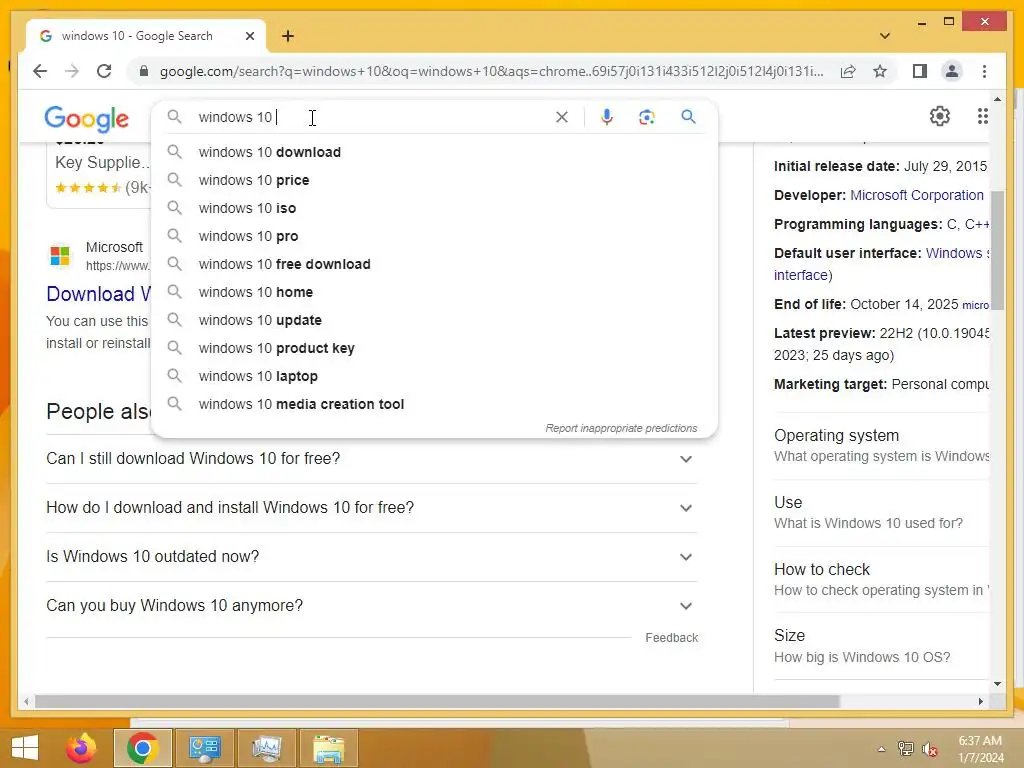1024x768 pixels.
Task: Open the taskbar clock showing 6:37 AM
Action: tap(980, 749)
